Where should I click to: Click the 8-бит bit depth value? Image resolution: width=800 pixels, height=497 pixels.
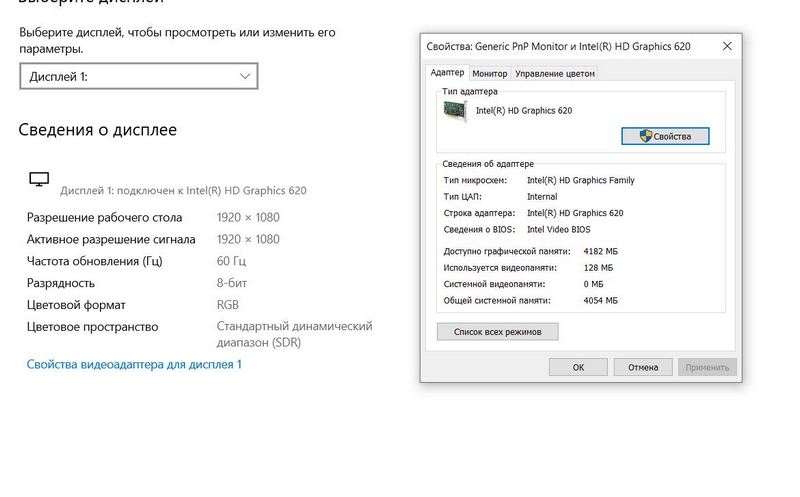coord(234,283)
